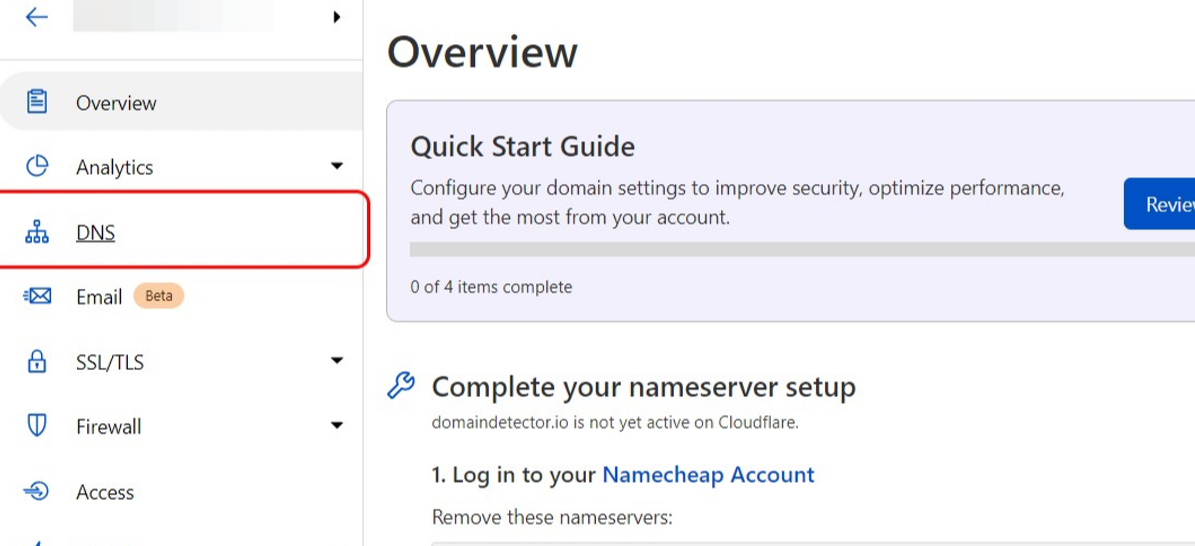Click the DNS network tree icon

(x=37, y=233)
